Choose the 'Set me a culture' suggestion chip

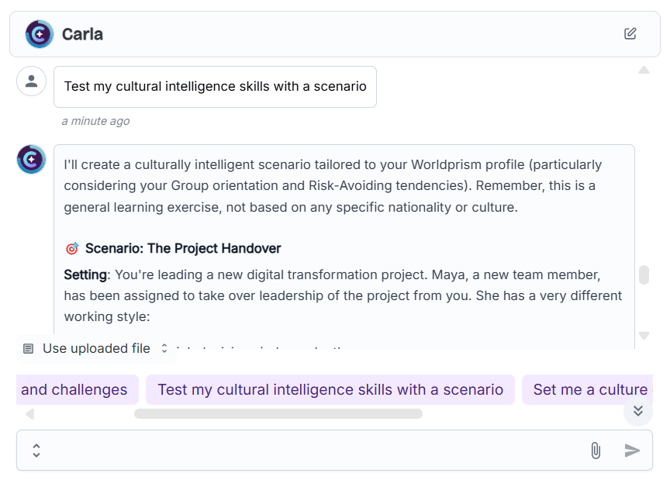[x=589, y=390]
